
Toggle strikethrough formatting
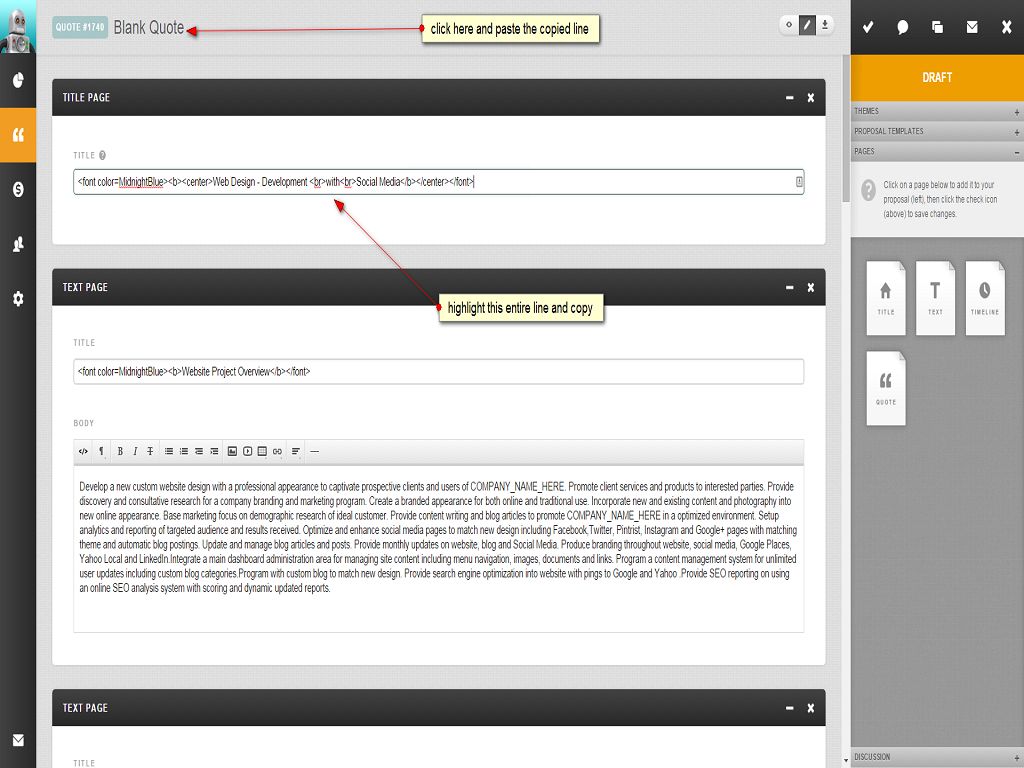pyautogui.click(x=150, y=451)
